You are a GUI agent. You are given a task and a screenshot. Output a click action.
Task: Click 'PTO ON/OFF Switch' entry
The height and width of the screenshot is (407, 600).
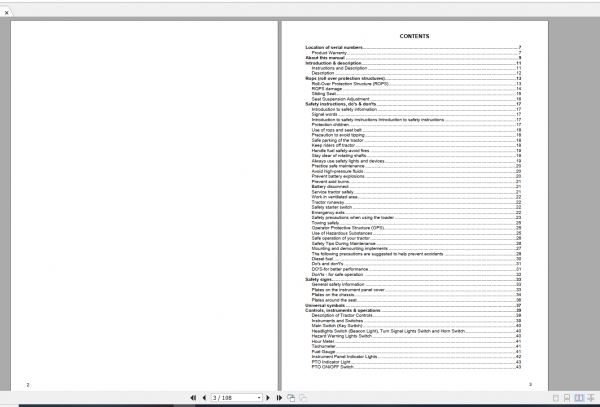tap(332, 367)
